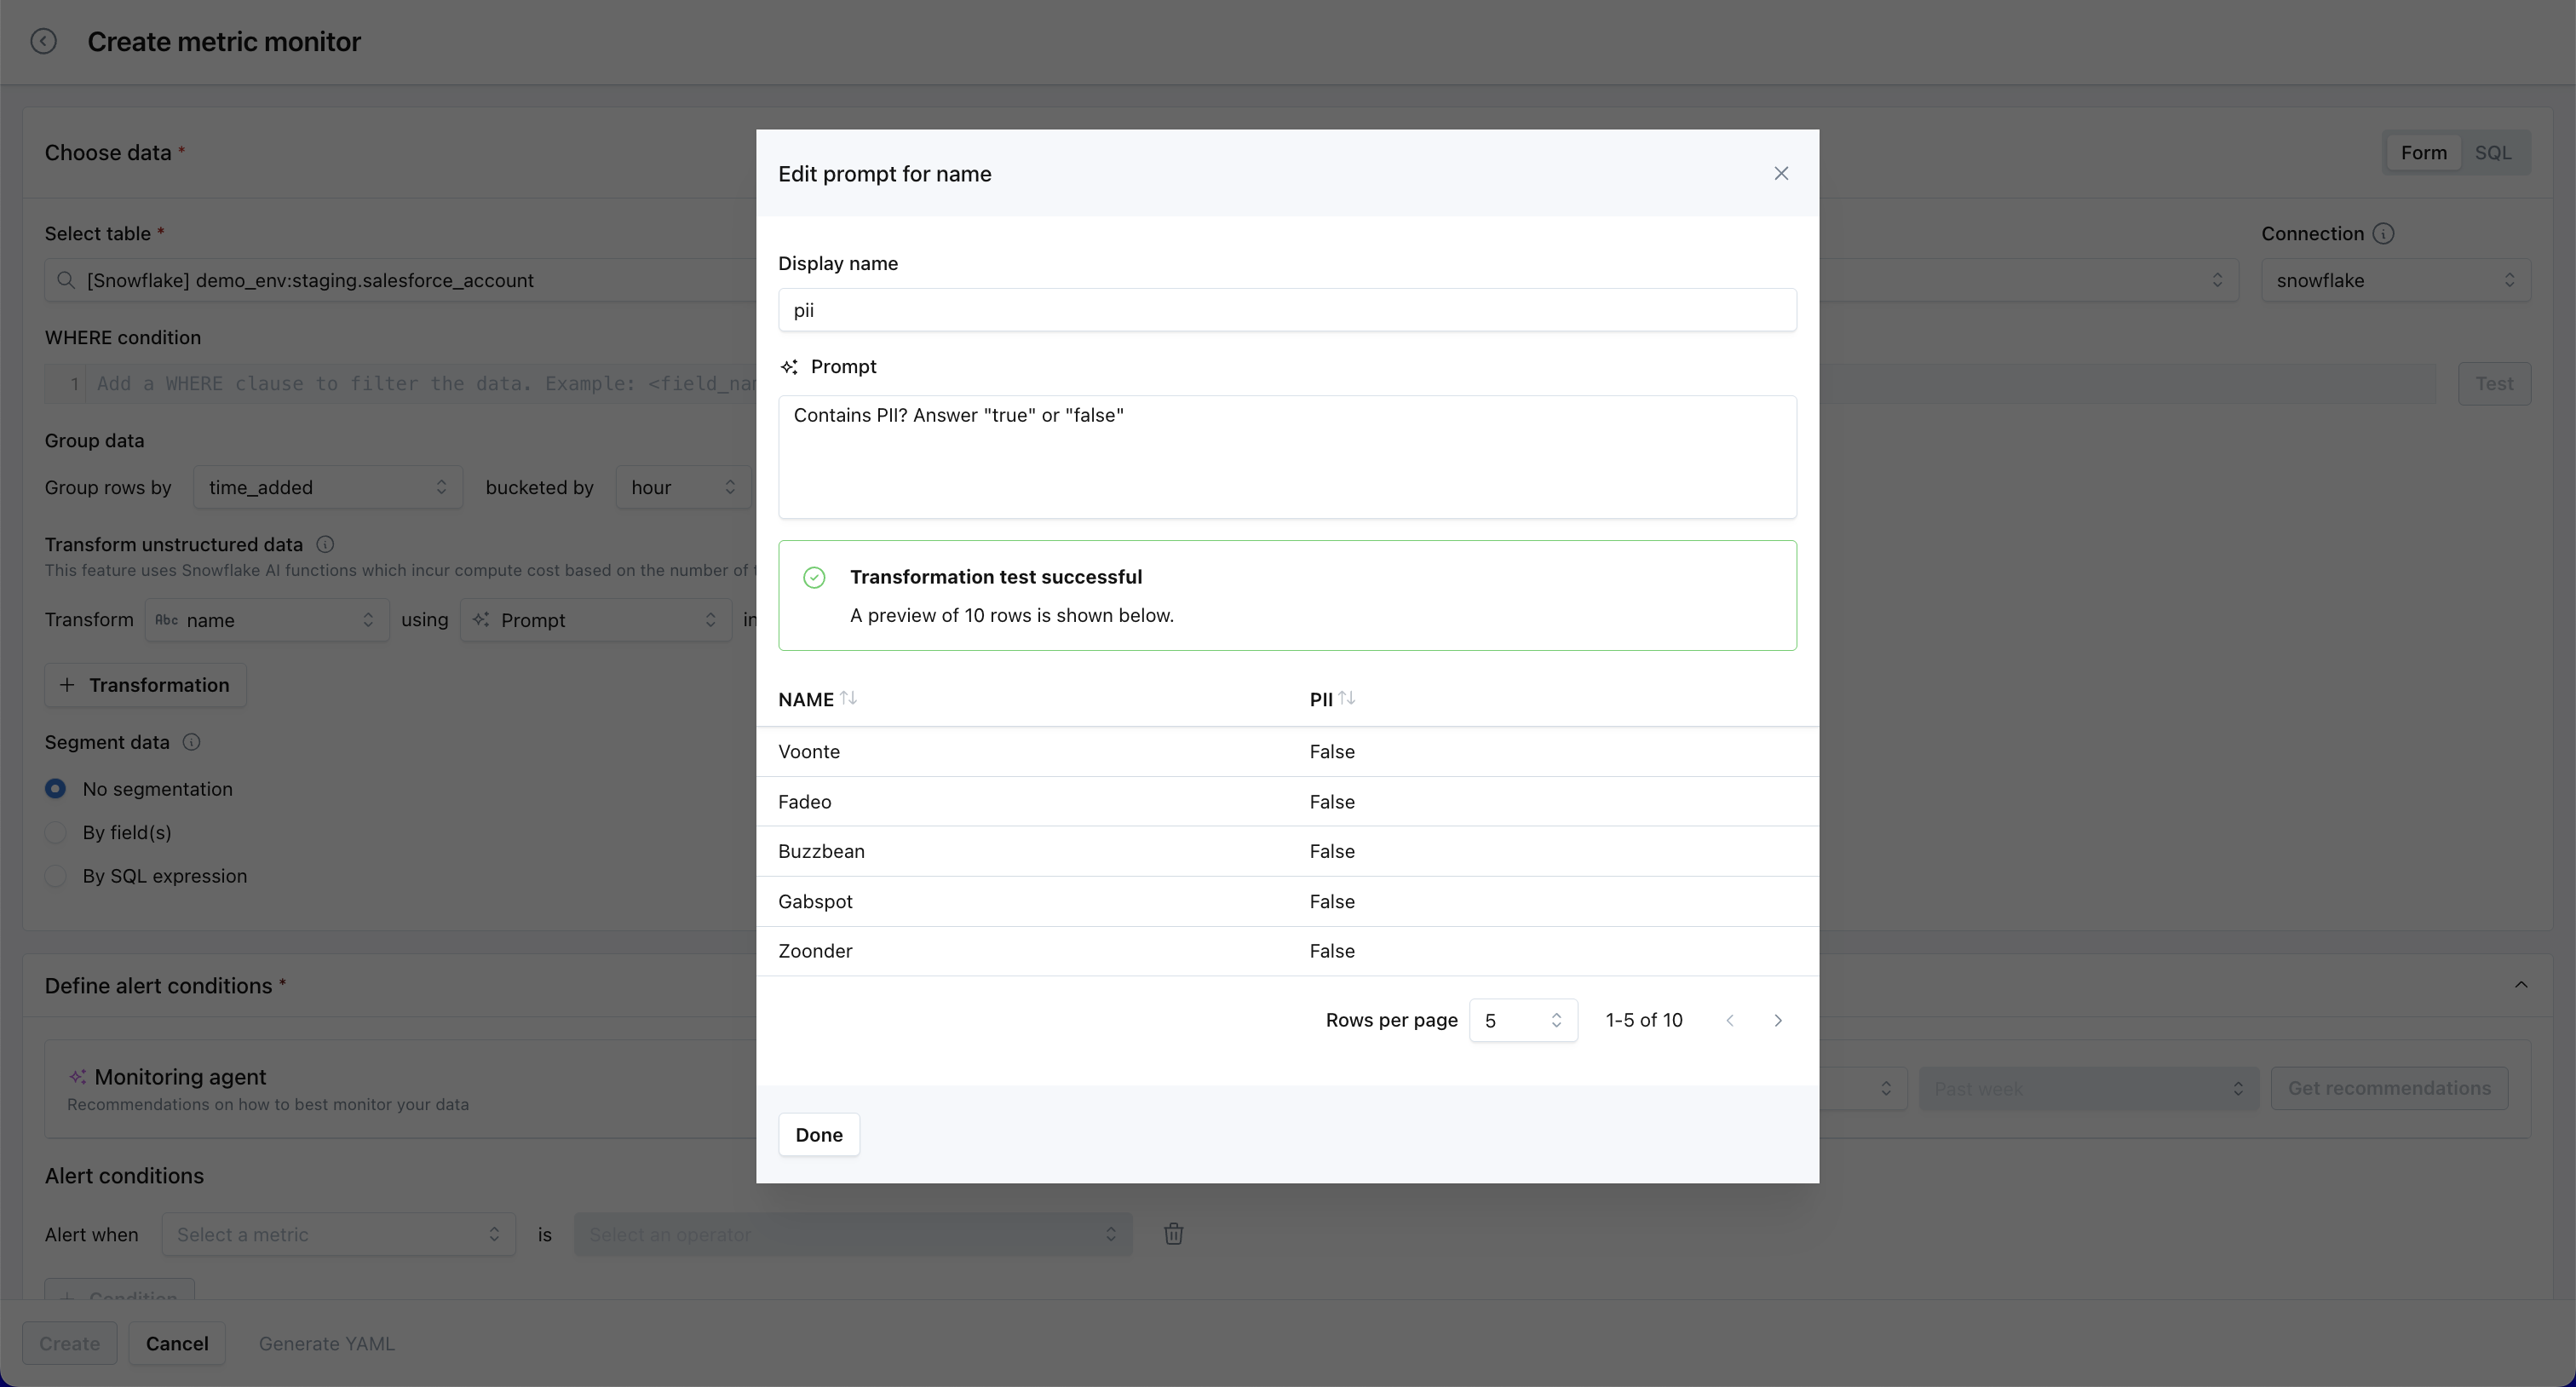The width and height of the screenshot is (2576, 1387).
Task: Open the Transform name field dropdown
Action: (267, 620)
